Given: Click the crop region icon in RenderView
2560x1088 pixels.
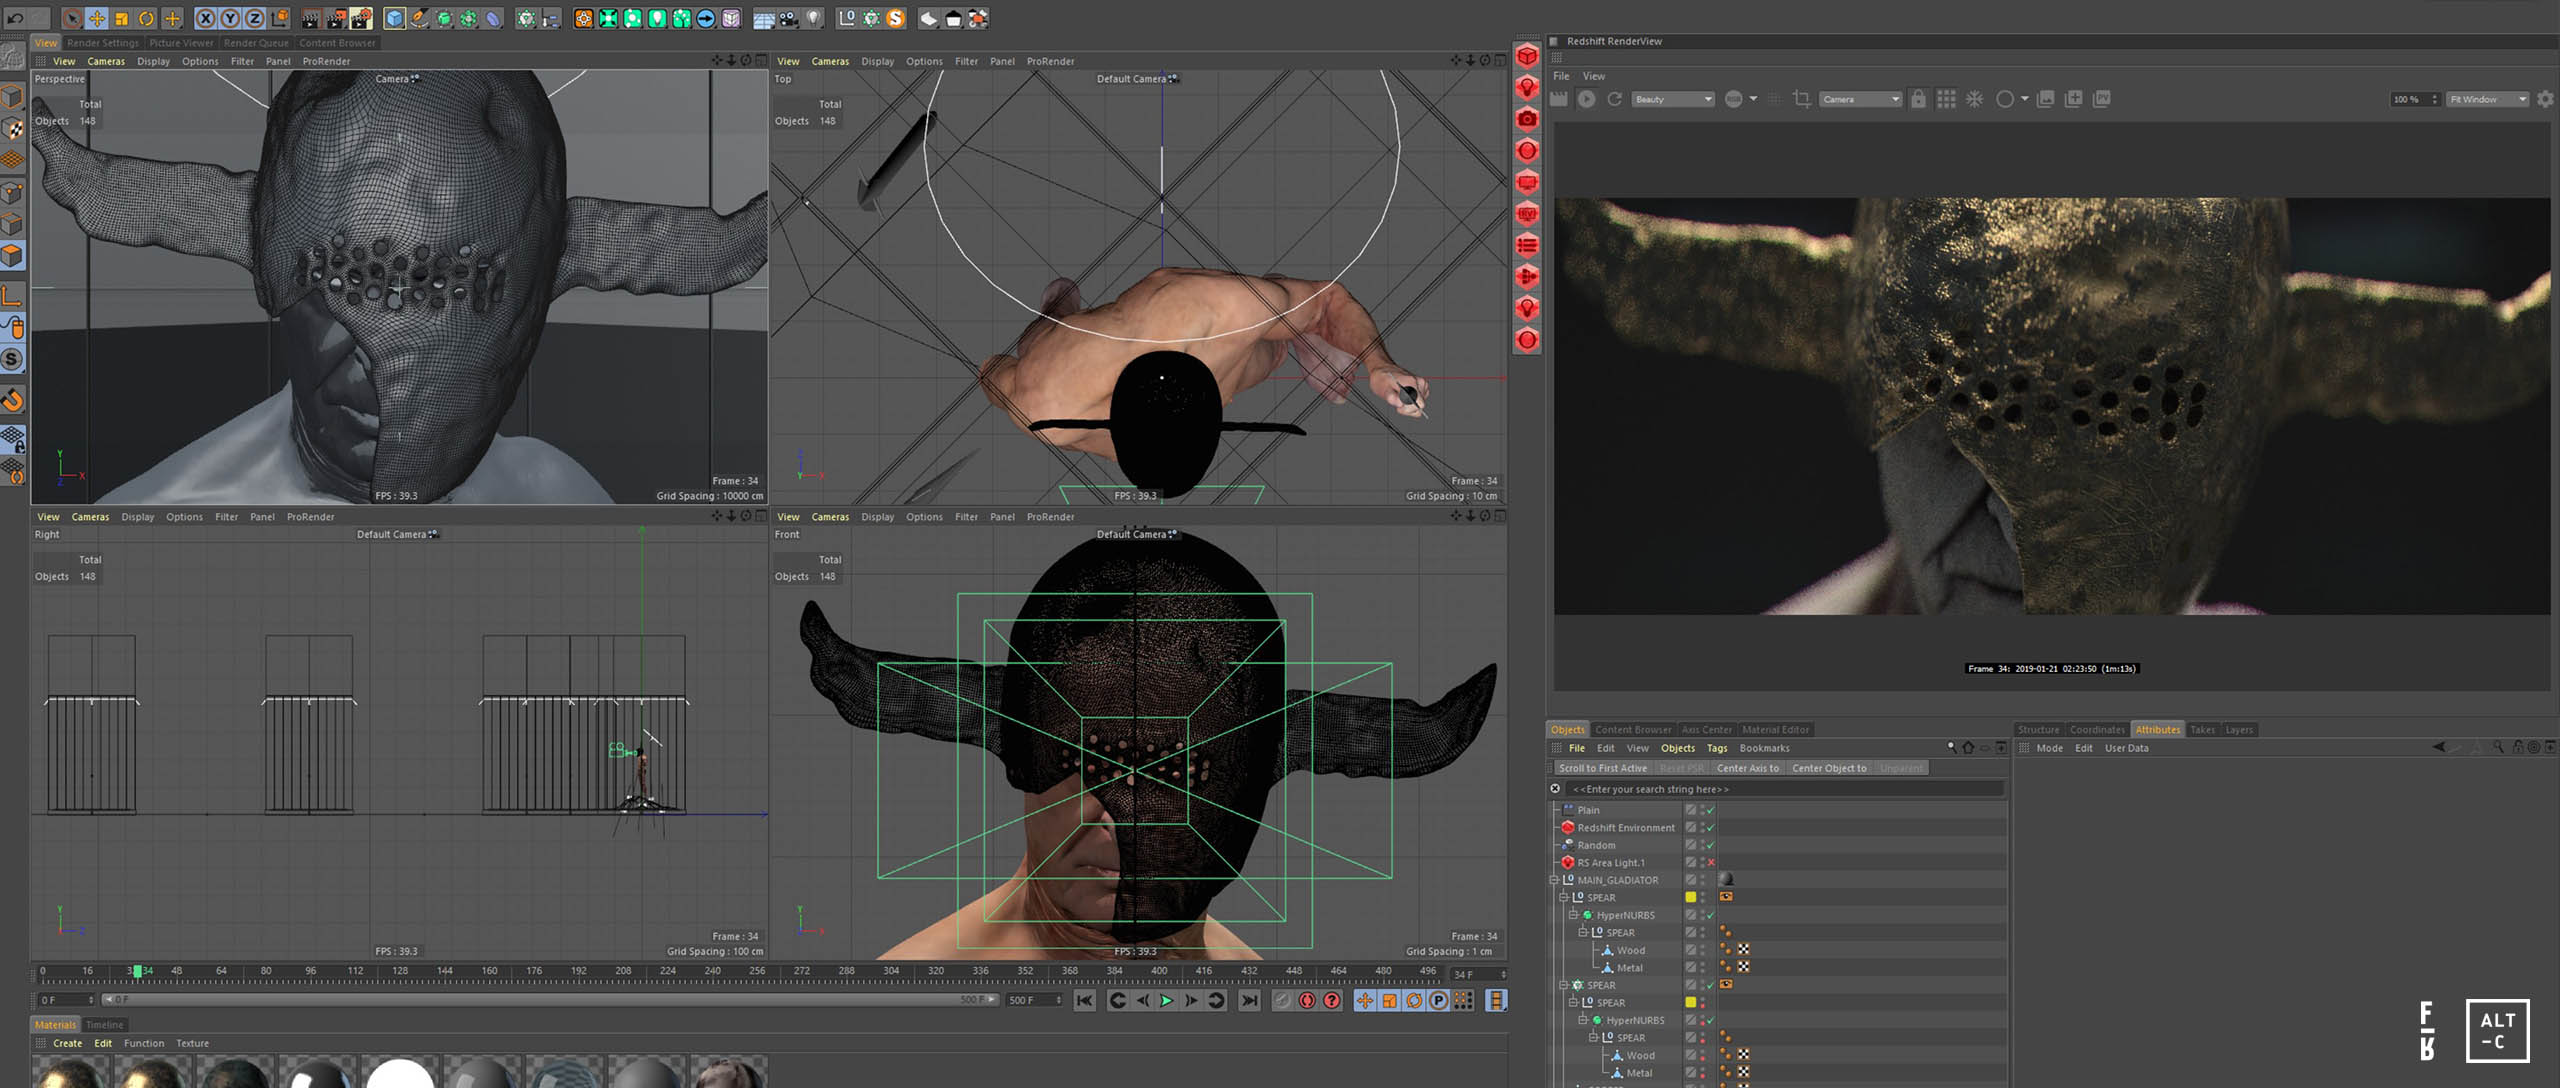Looking at the screenshot, I should pos(1802,99).
